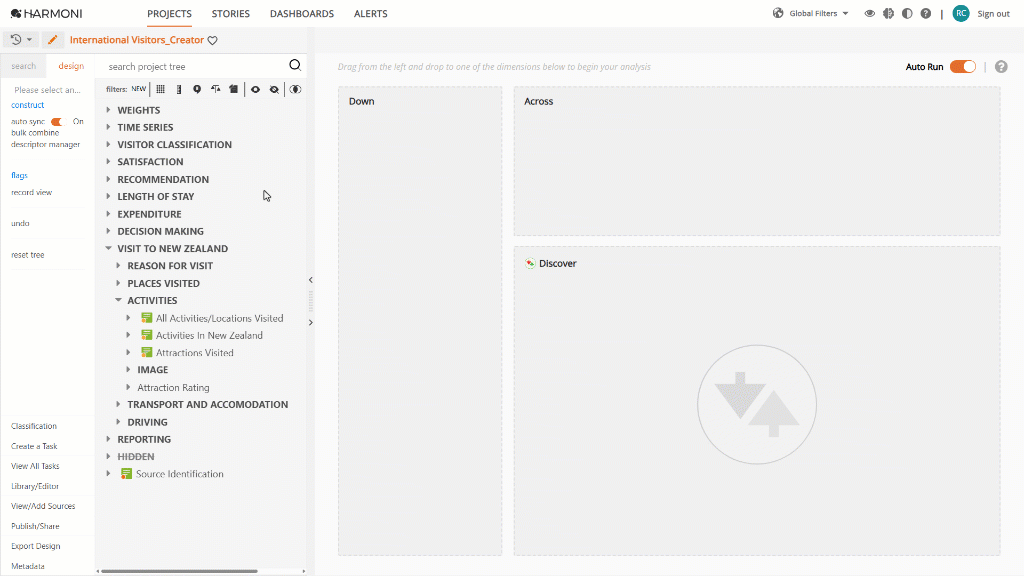The width and height of the screenshot is (1024, 576).
Task: Expand the WEIGHTS tree node
Action: (x=108, y=110)
